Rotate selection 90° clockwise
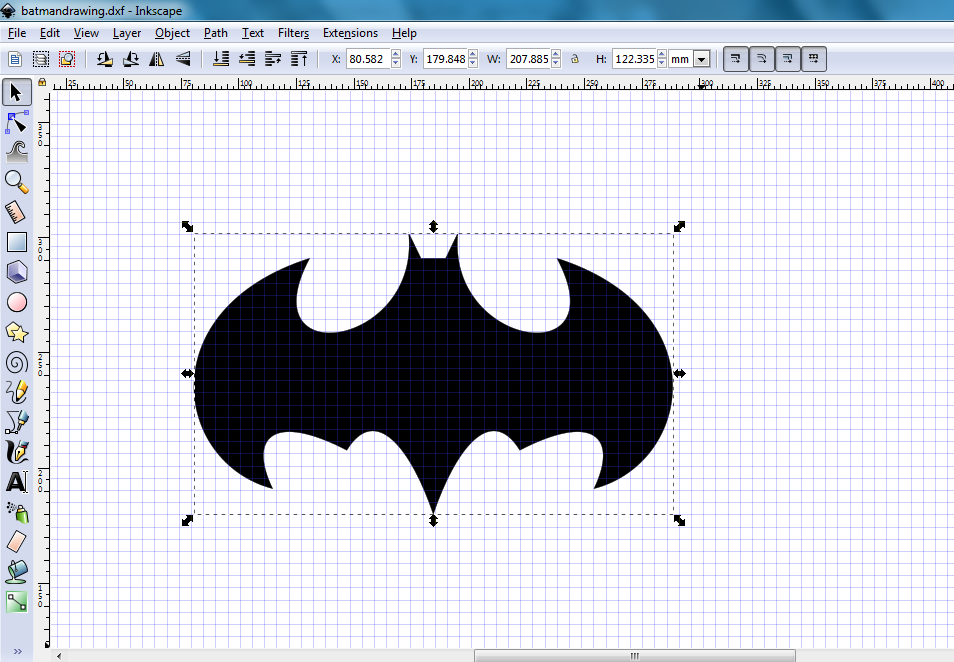Viewport: 954px width, 662px height. click(131, 59)
